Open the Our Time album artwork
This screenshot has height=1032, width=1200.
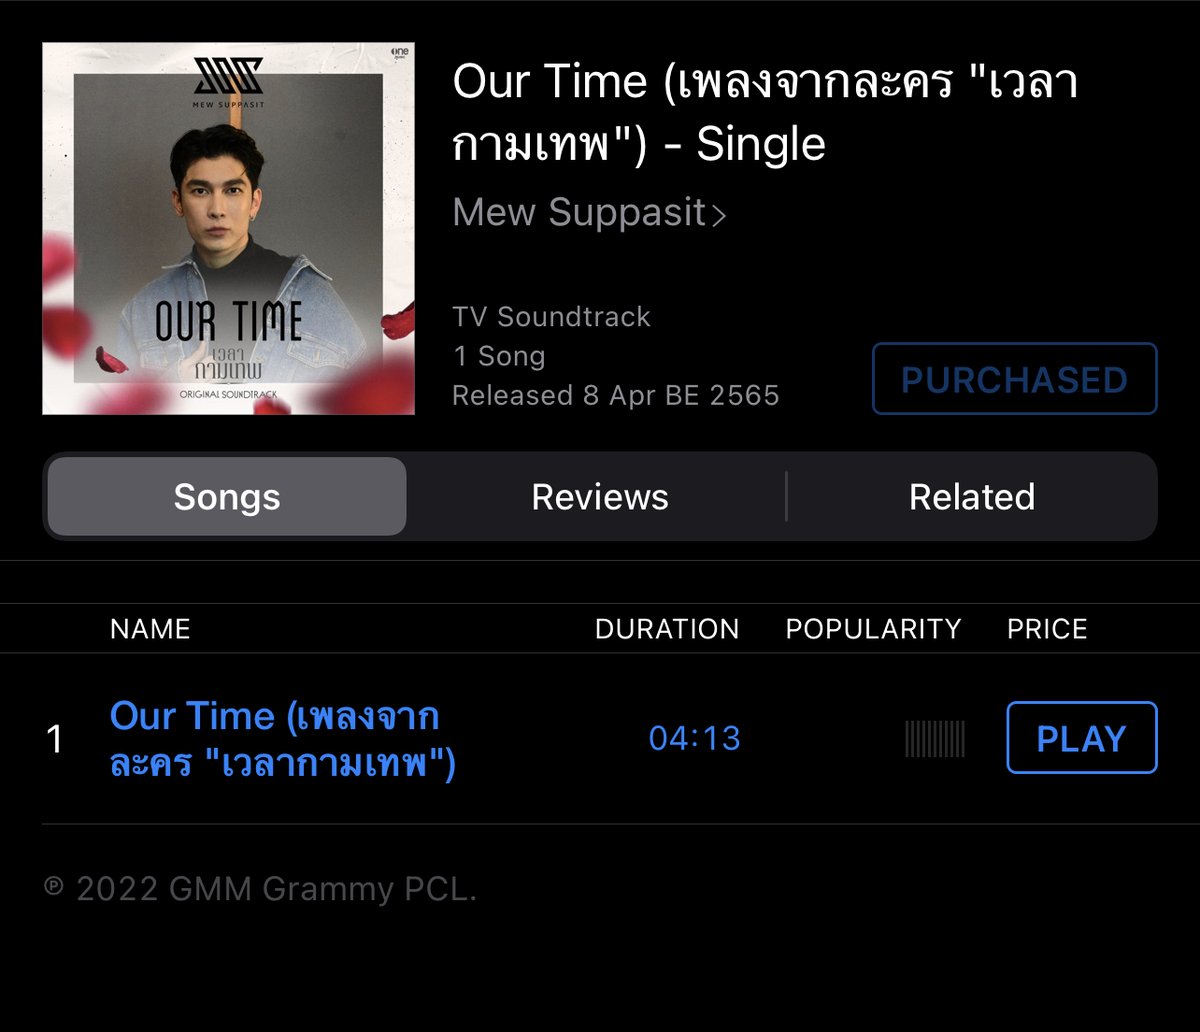pos(228,228)
